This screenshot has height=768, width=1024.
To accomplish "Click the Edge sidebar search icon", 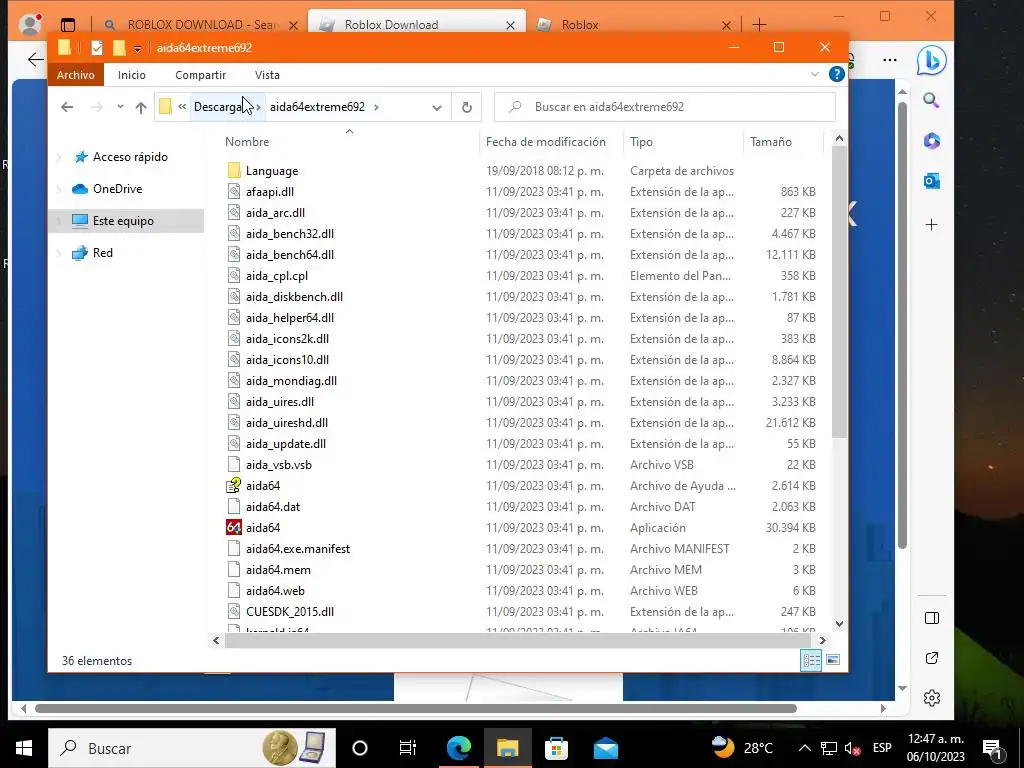I will click(x=931, y=100).
